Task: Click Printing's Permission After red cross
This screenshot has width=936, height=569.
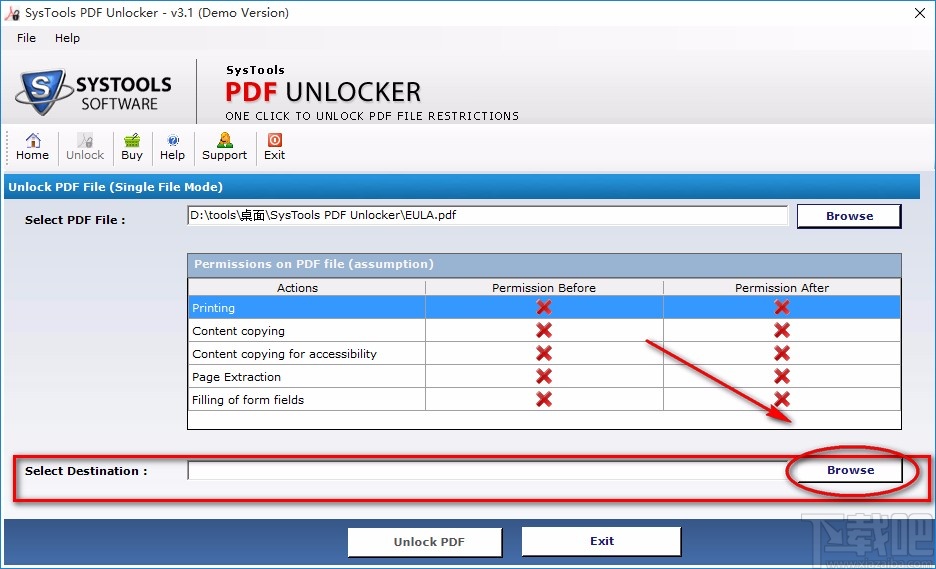Action: pos(782,307)
